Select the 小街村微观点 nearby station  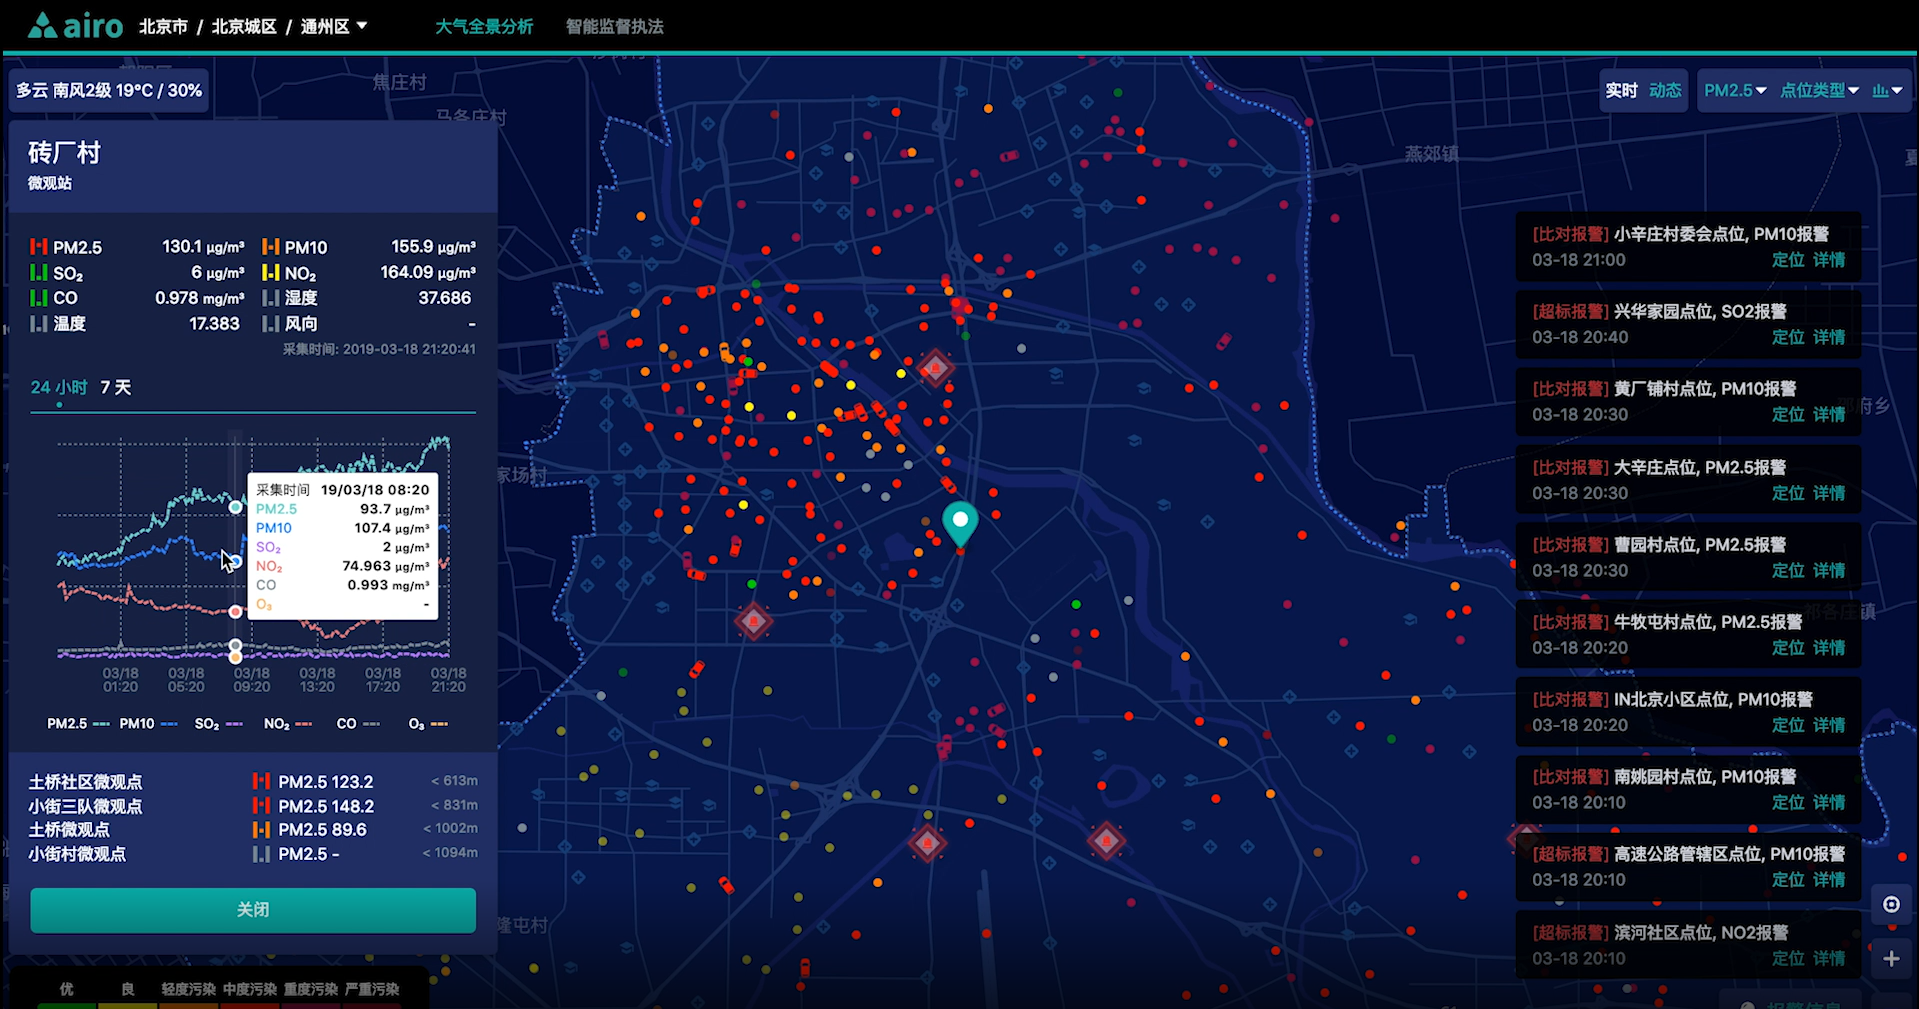pyautogui.click(x=77, y=854)
